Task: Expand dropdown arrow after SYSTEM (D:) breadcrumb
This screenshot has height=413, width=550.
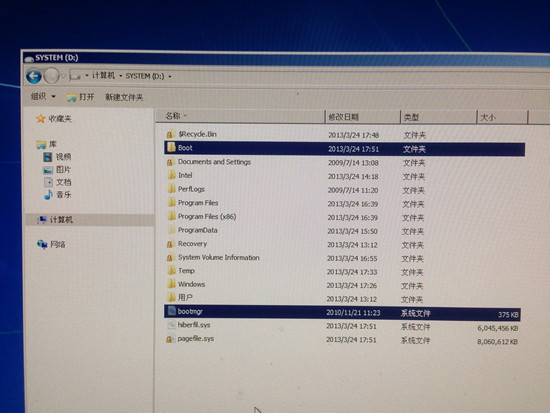Action: point(170,76)
